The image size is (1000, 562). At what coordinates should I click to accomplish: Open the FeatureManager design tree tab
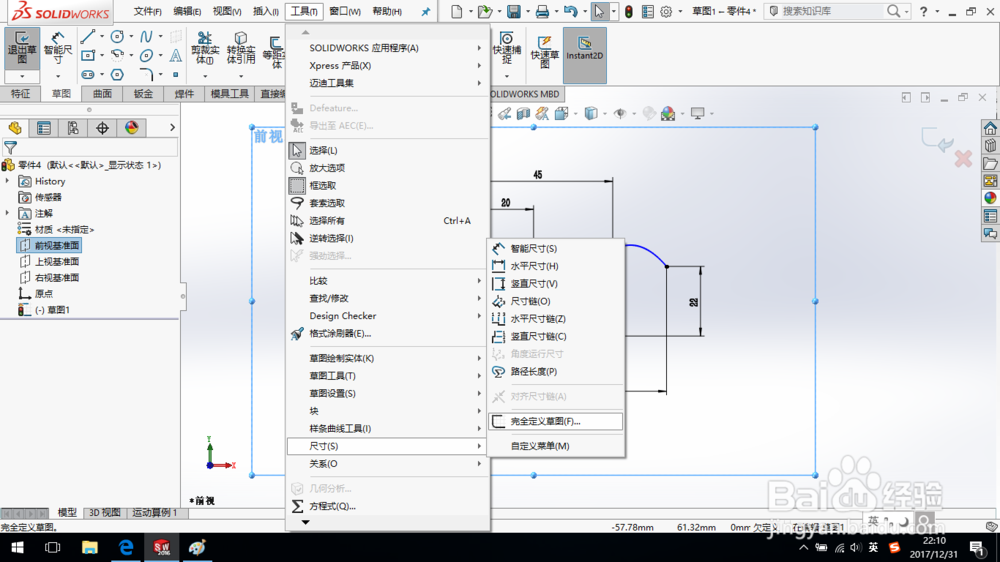tap(15, 128)
